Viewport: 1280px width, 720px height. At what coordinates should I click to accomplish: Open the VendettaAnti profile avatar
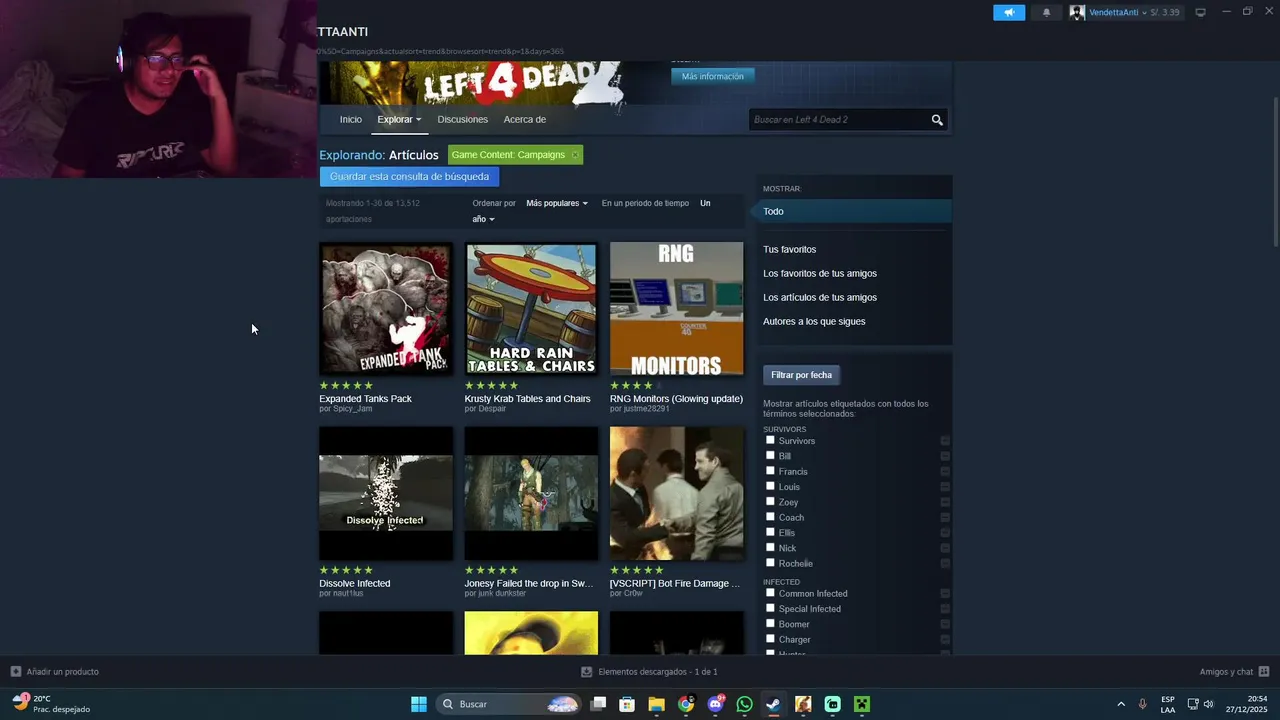pyautogui.click(x=1077, y=12)
